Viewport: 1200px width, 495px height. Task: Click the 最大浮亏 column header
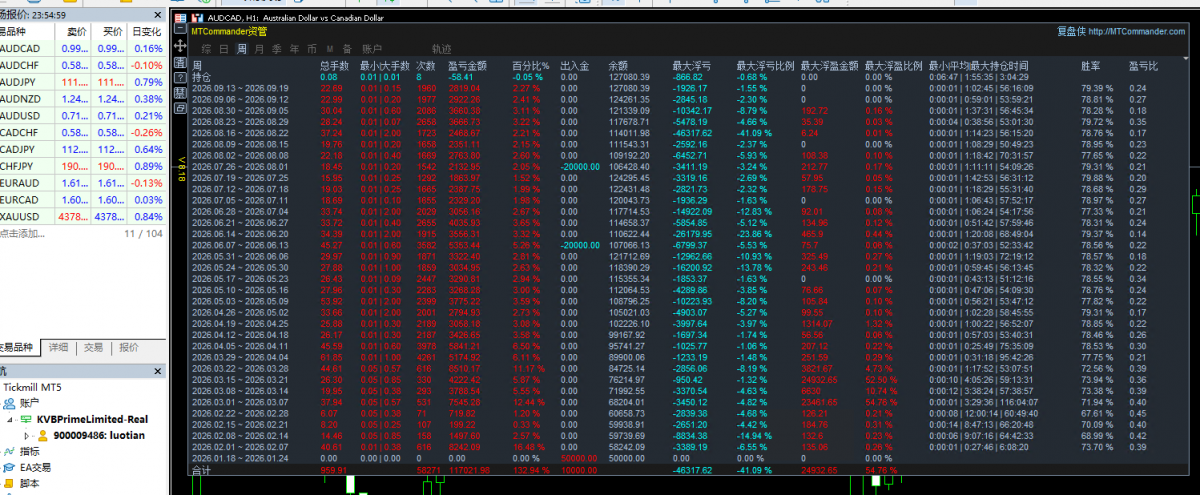point(692,66)
